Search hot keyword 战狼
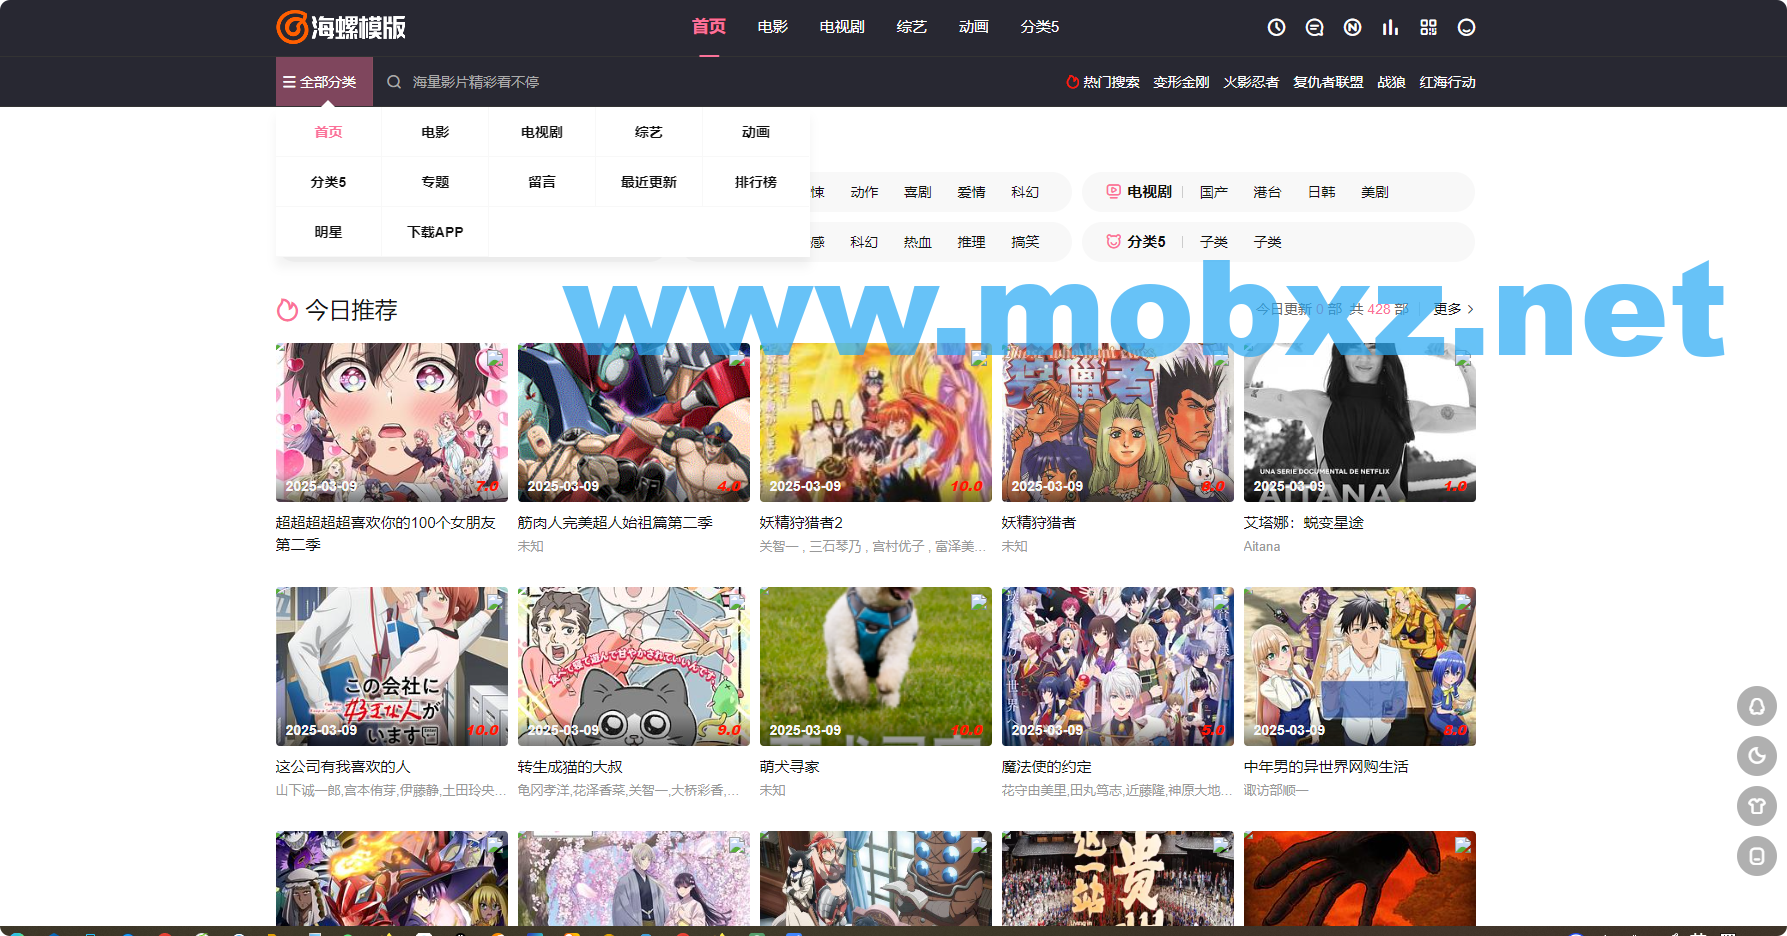Image resolution: width=1787 pixels, height=936 pixels. pos(1391,82)
